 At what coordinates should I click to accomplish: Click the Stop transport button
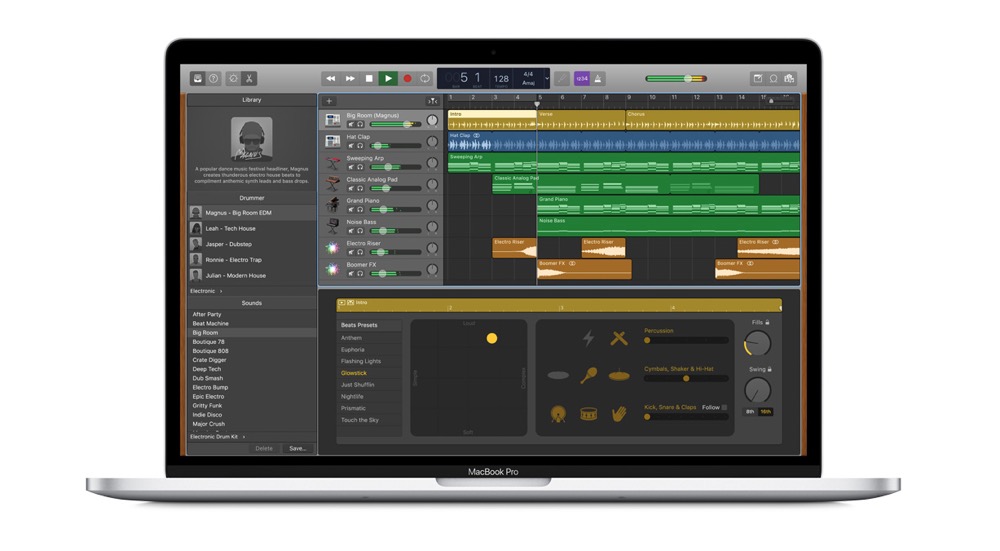[369, 78]
